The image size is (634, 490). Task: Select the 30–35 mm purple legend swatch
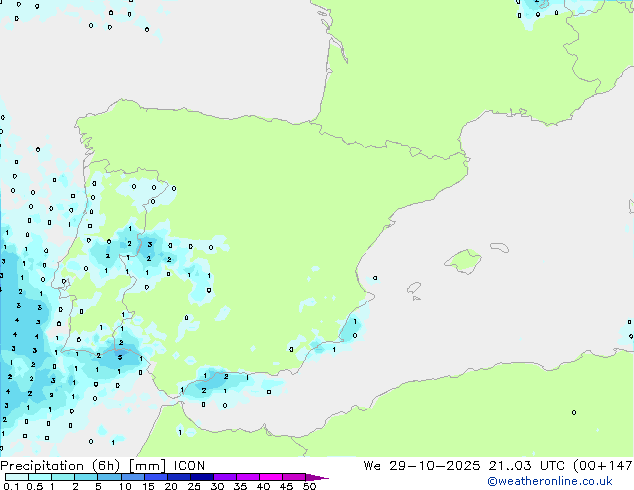[224, 477]
